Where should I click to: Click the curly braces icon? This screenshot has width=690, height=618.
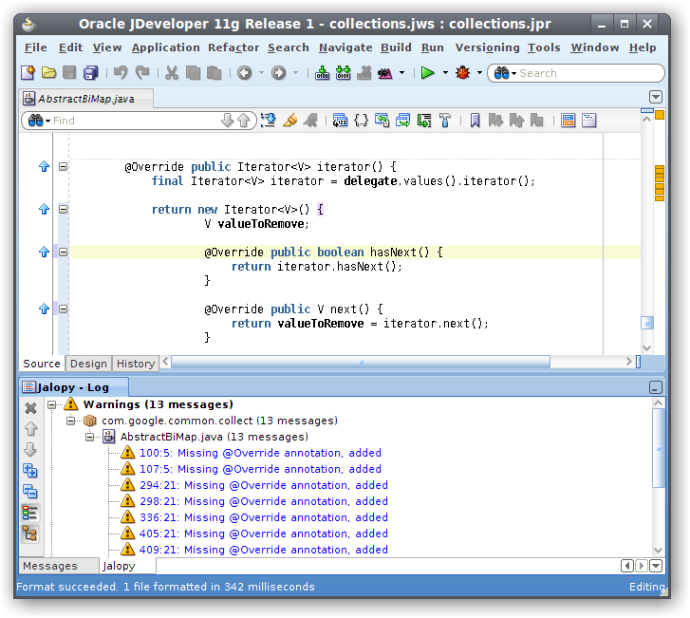[x=361, y=120]
